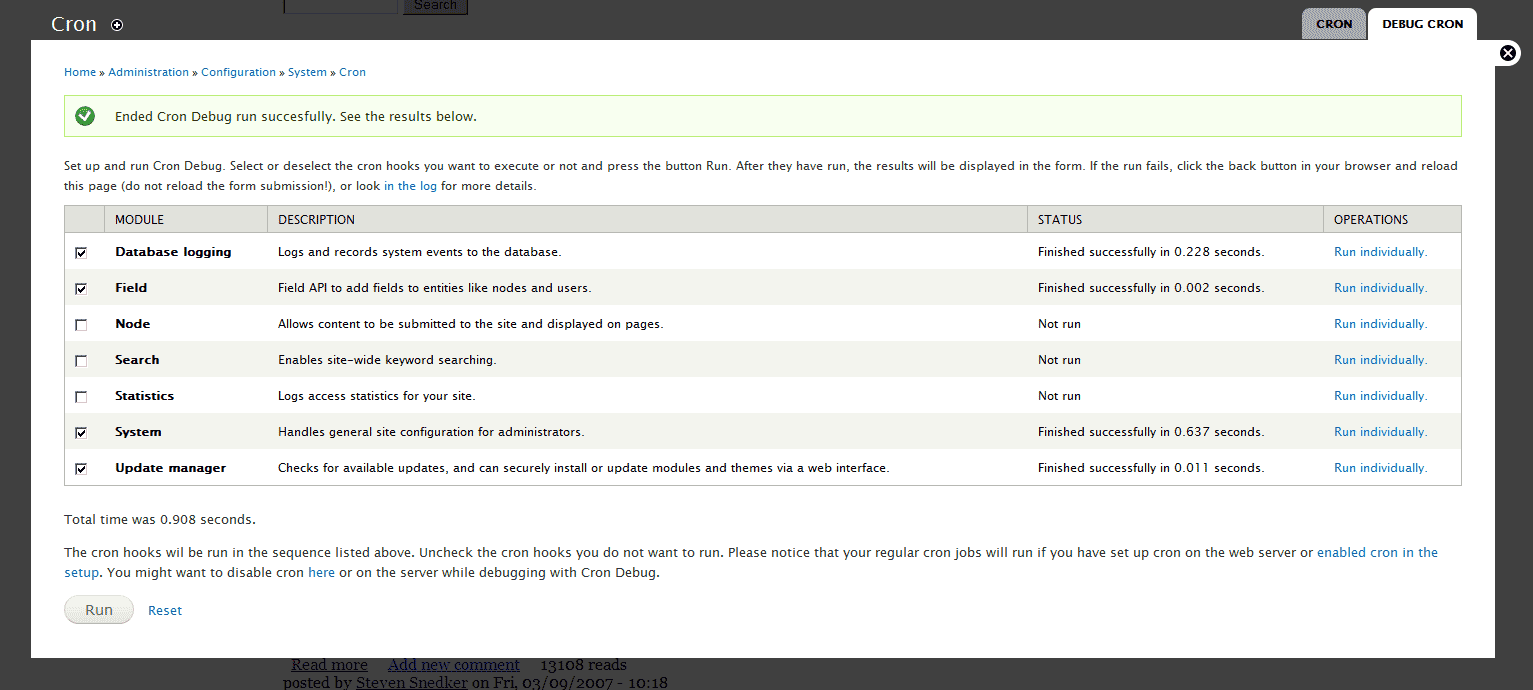The width and height of the screenshot is (1533, 690).
Task: Tick the Statistics module checkbox
Action: pos(81,397)
